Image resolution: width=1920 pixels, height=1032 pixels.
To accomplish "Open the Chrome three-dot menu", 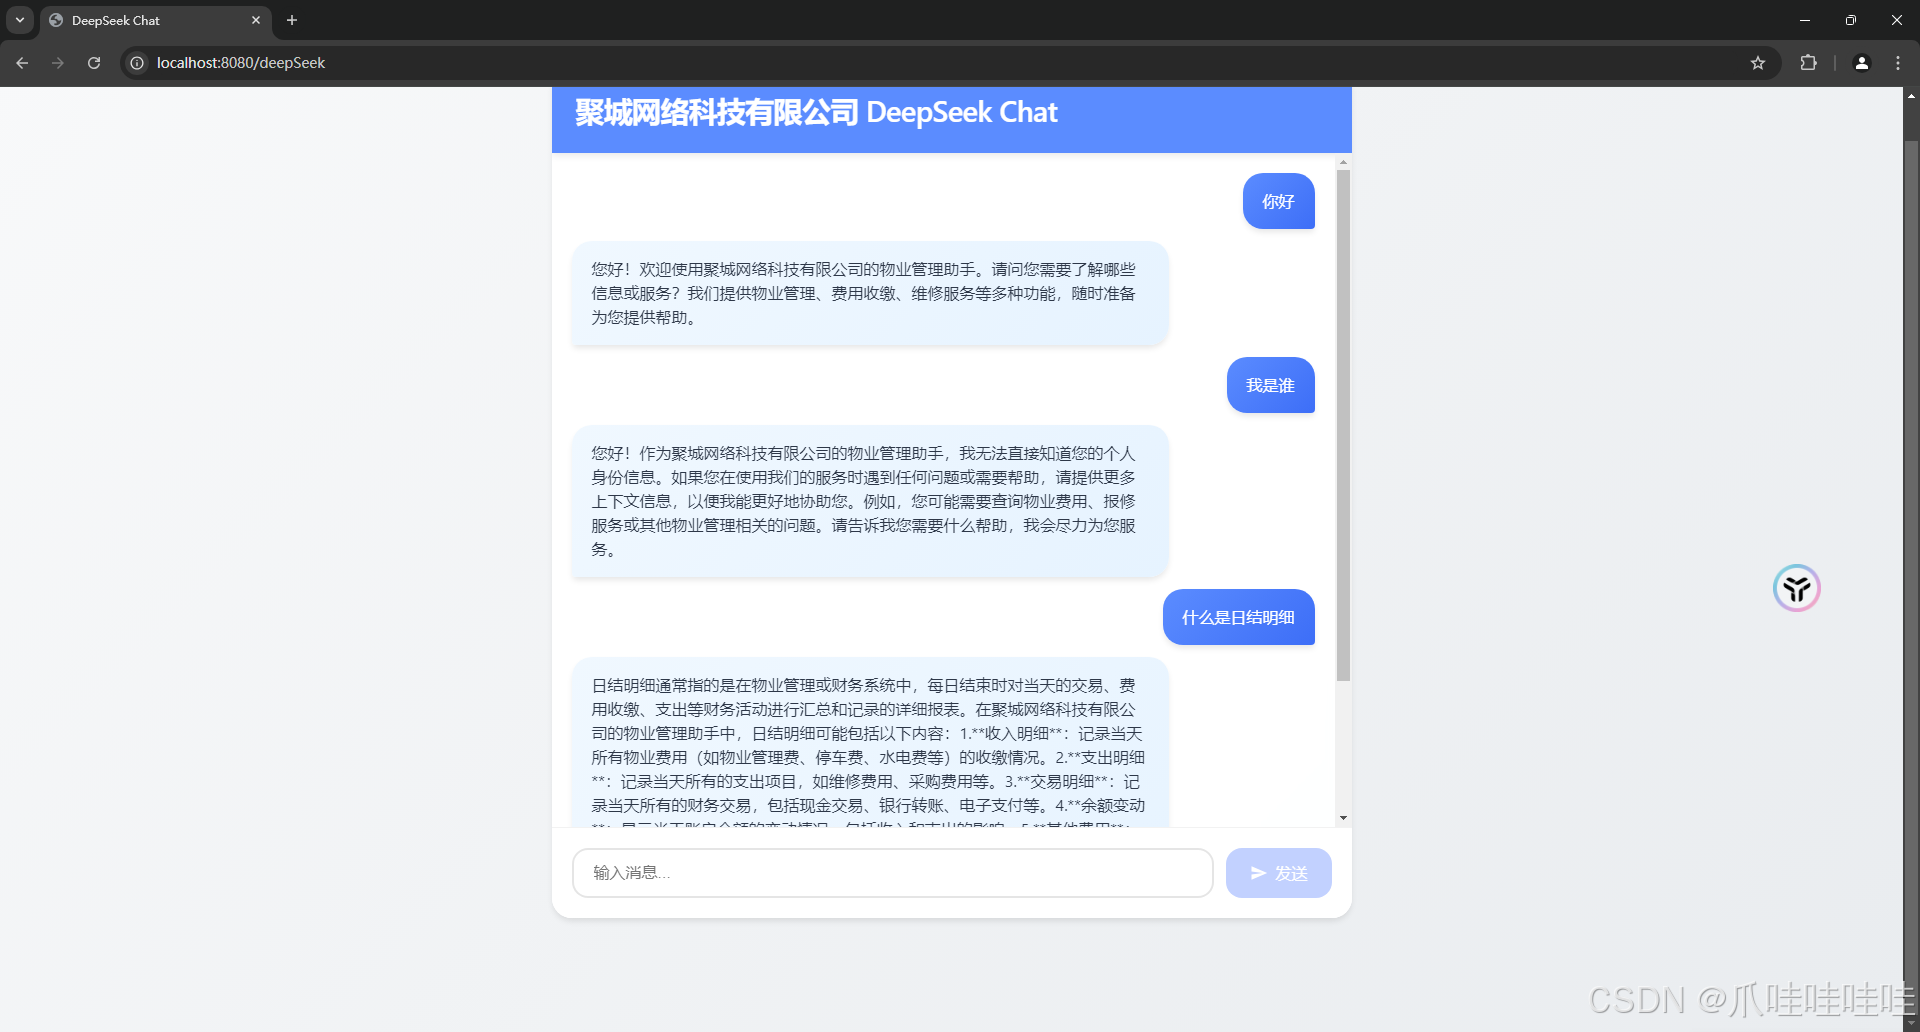I will [x=1898, y=63].
